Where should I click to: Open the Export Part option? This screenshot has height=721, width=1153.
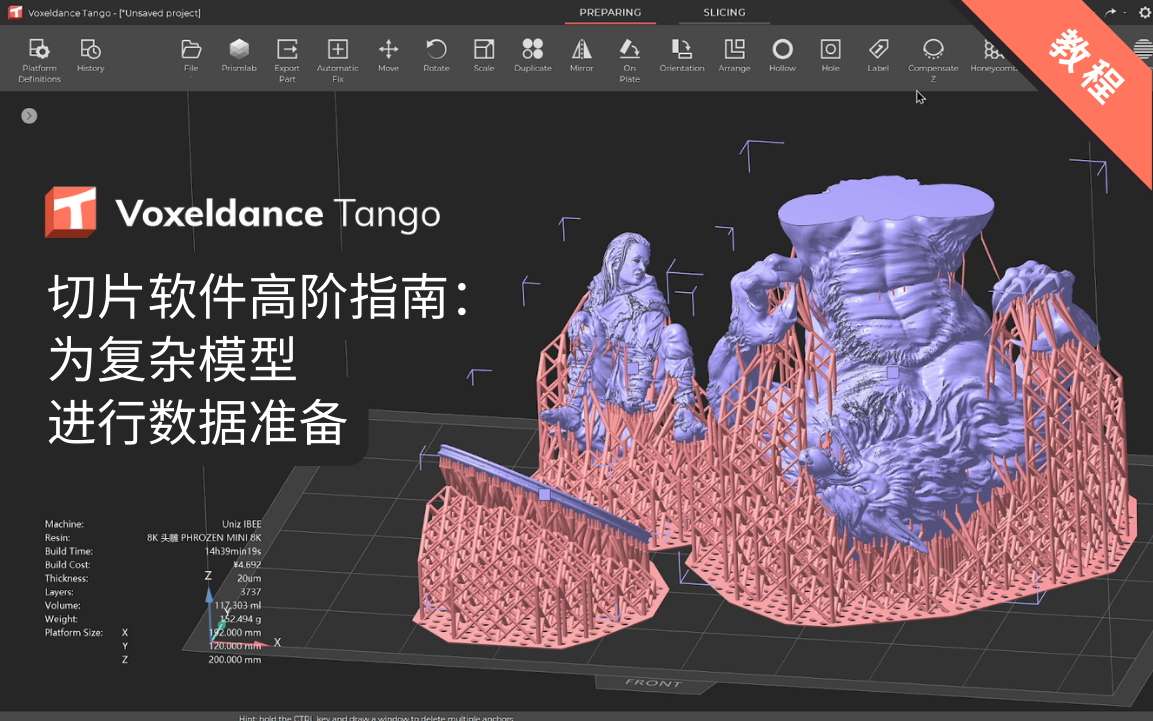[x=287, y=58]
